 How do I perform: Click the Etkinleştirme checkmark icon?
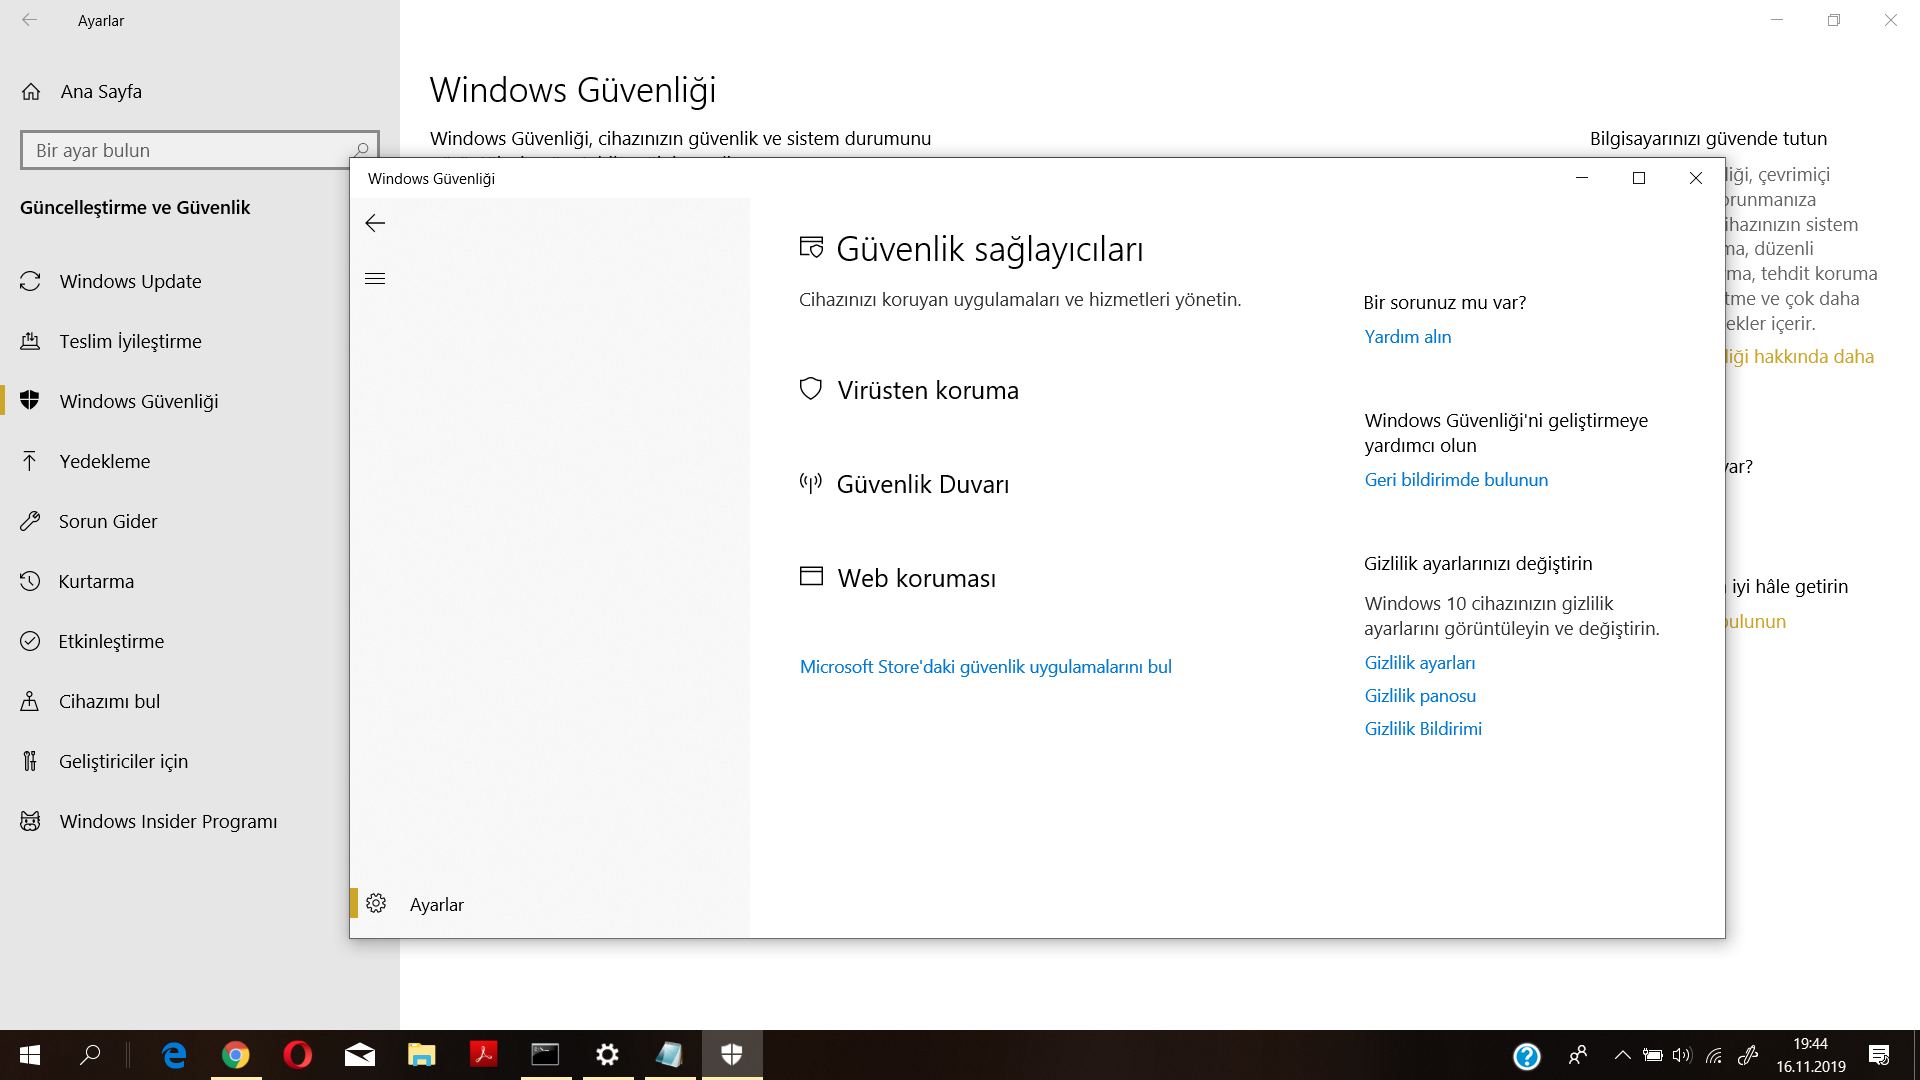30,641
